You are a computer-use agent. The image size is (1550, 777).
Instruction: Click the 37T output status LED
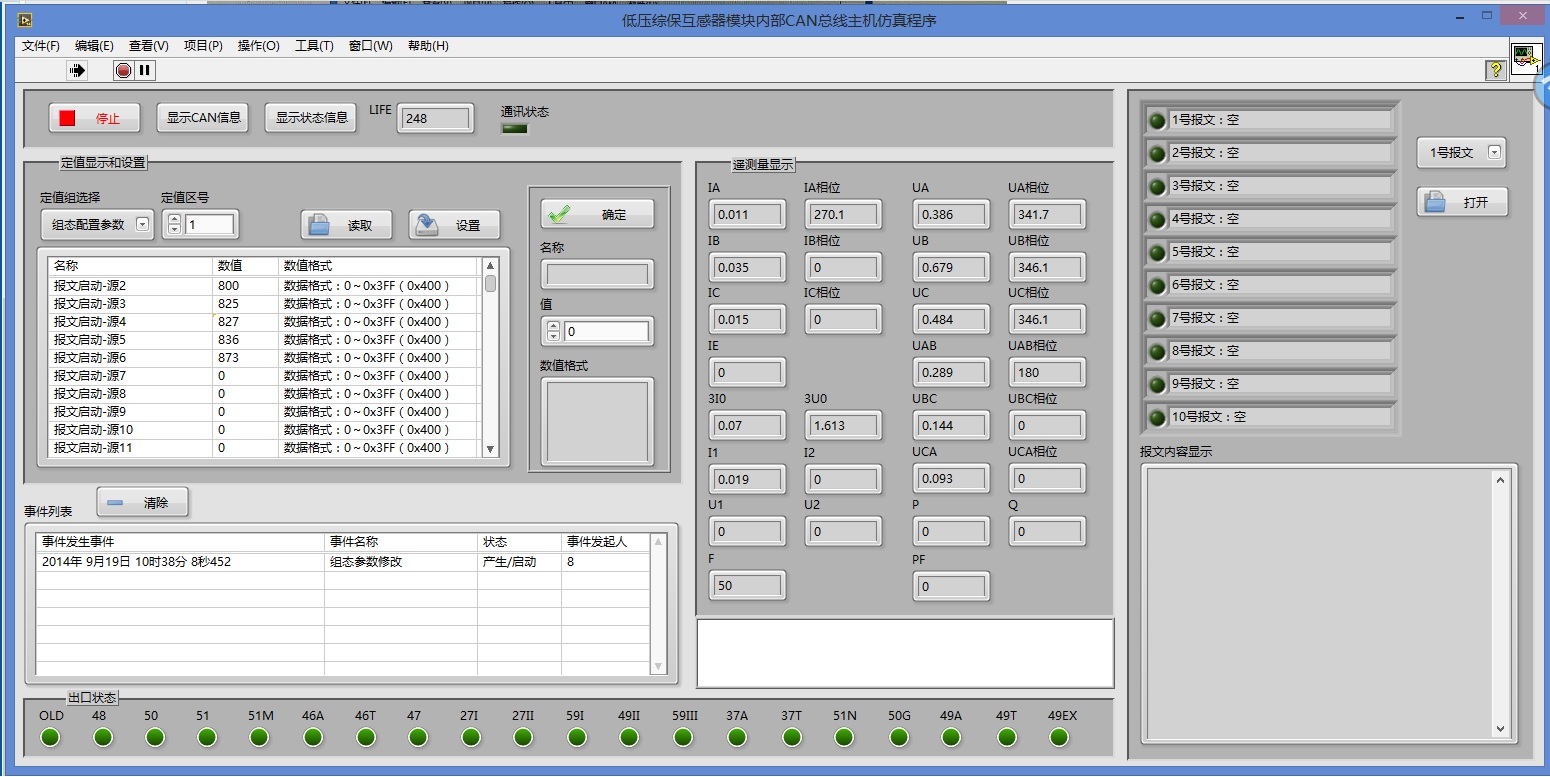792,738
